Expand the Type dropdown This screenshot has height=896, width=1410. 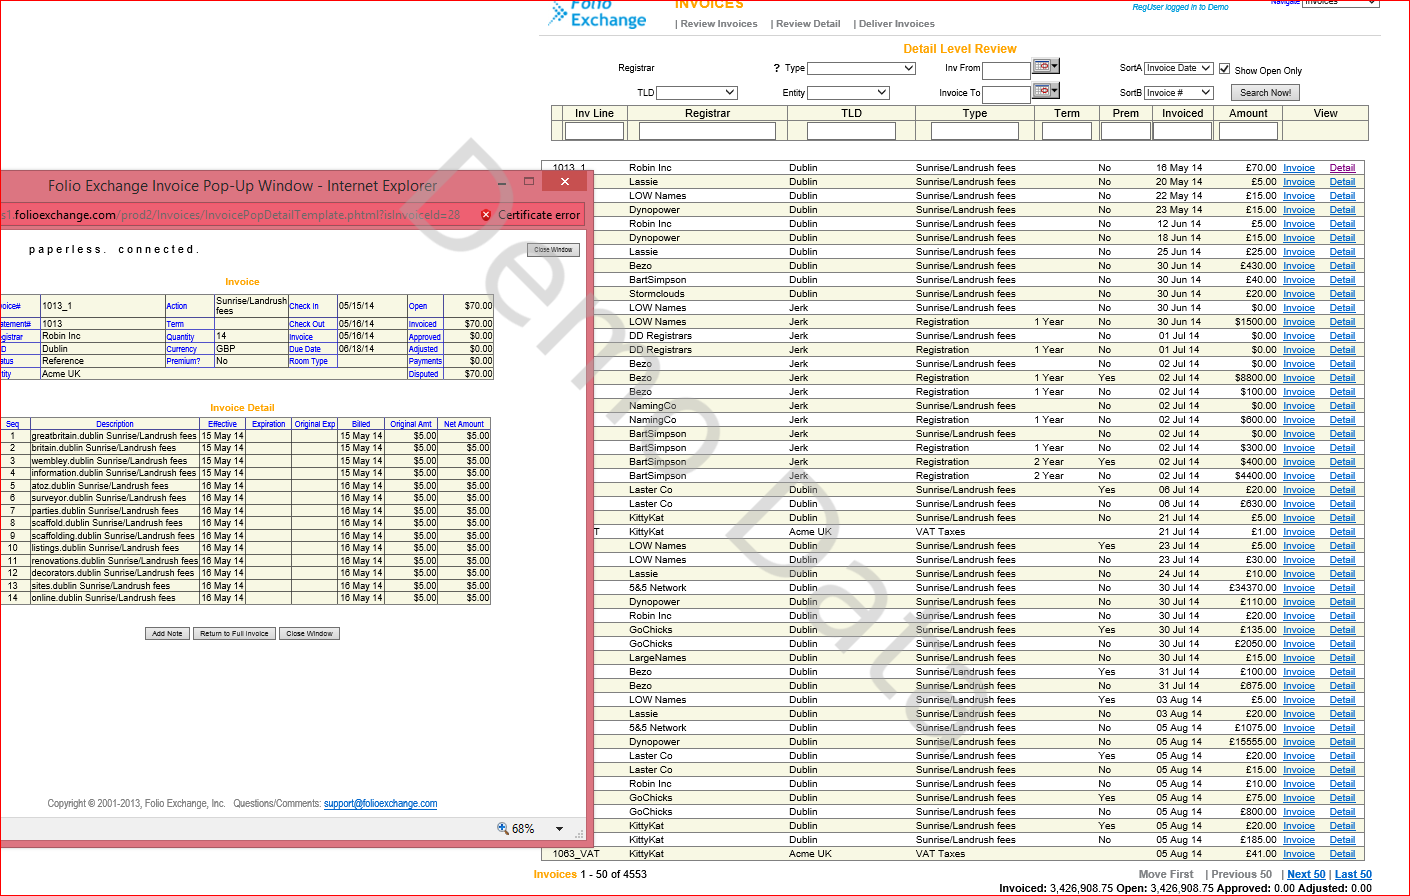[861, 68]
